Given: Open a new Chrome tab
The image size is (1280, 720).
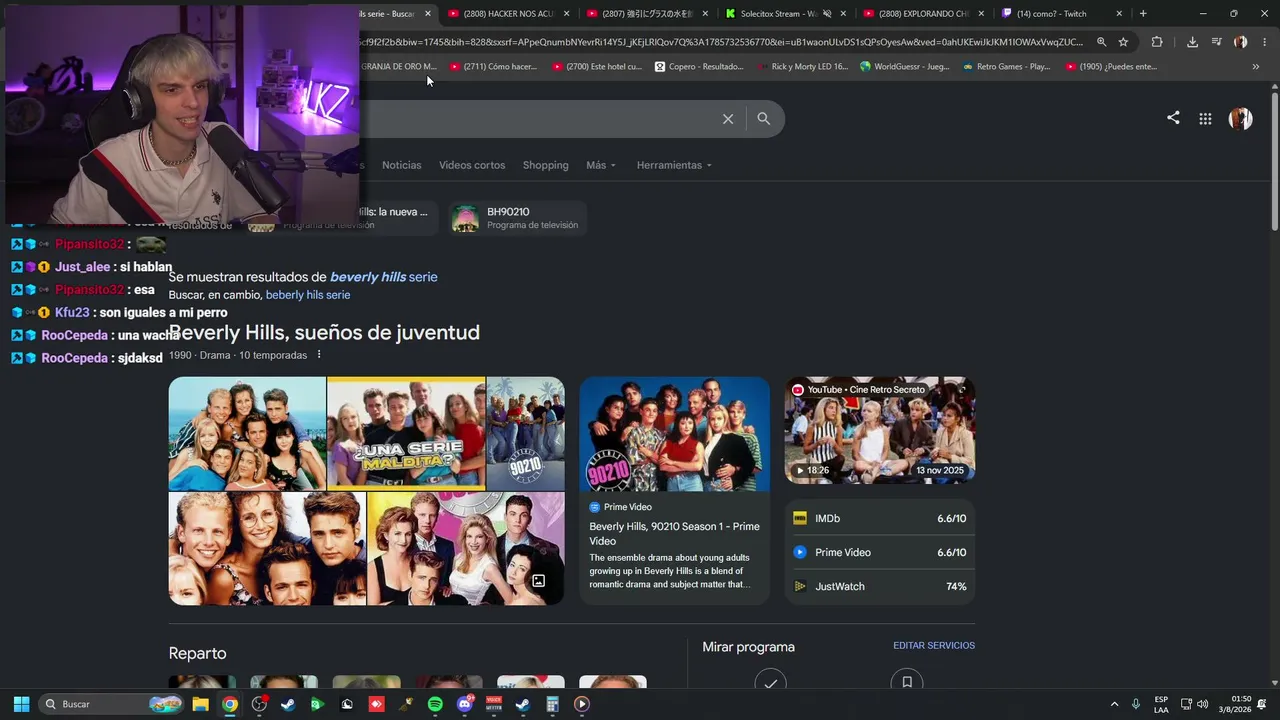Looking at the screenshot, I should [x=1143, y=14].
